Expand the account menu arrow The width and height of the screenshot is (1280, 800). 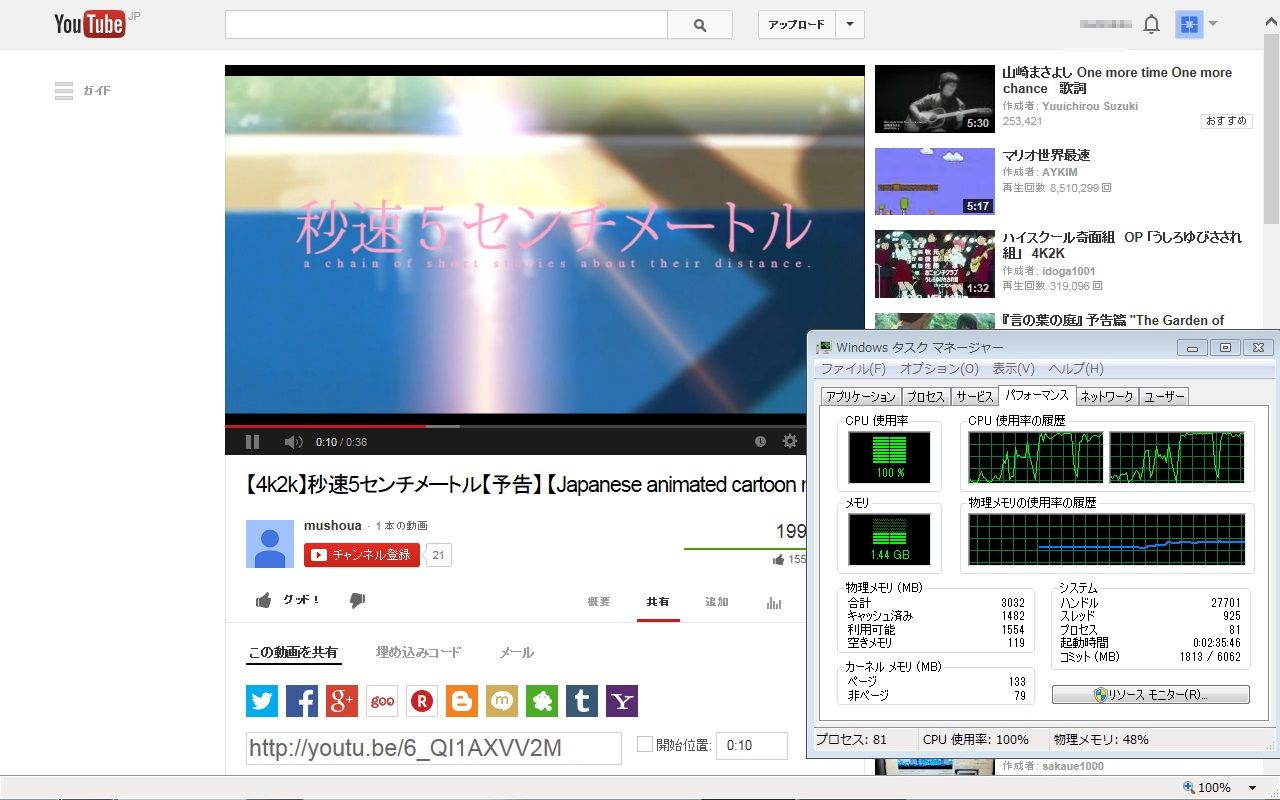click(x=1213, y=24)
